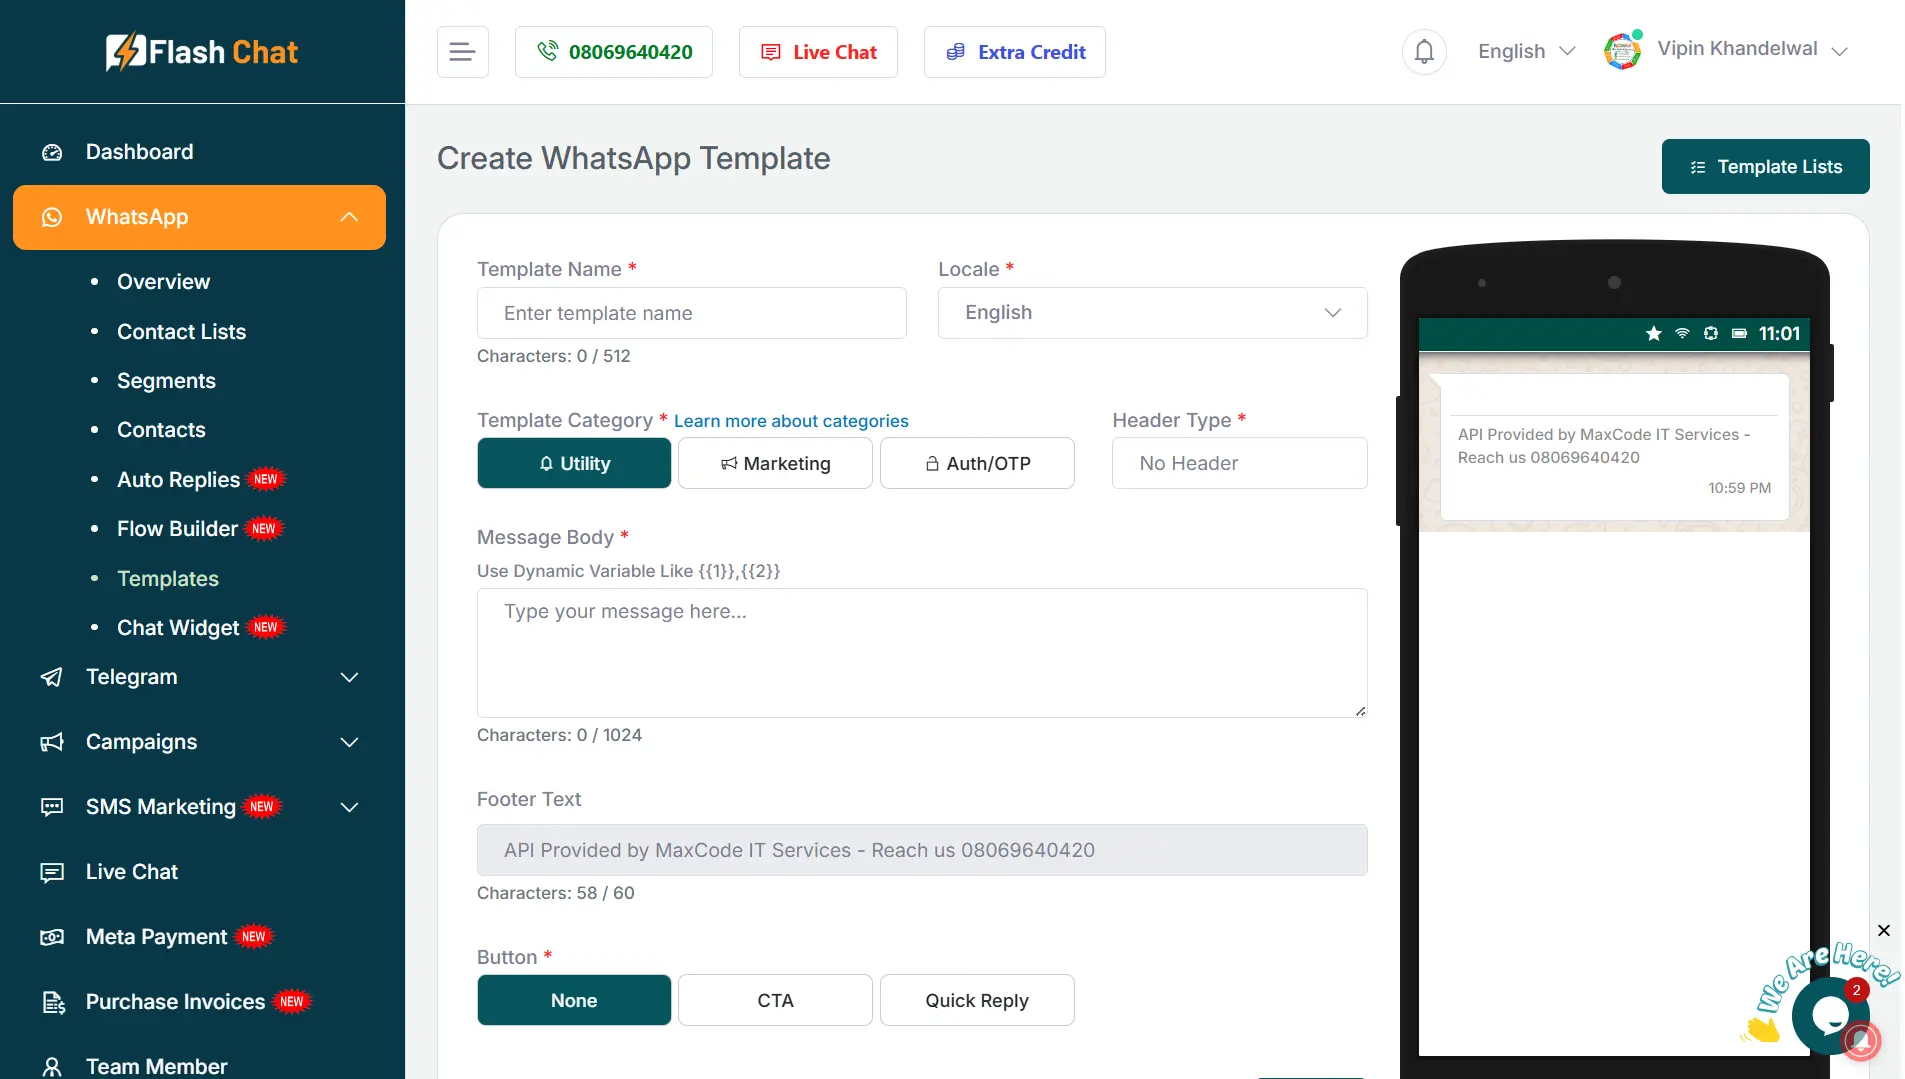The image size is (1905, 1079).
Task: Choose the Quick Reply button type
Action: click(977, 1000)
